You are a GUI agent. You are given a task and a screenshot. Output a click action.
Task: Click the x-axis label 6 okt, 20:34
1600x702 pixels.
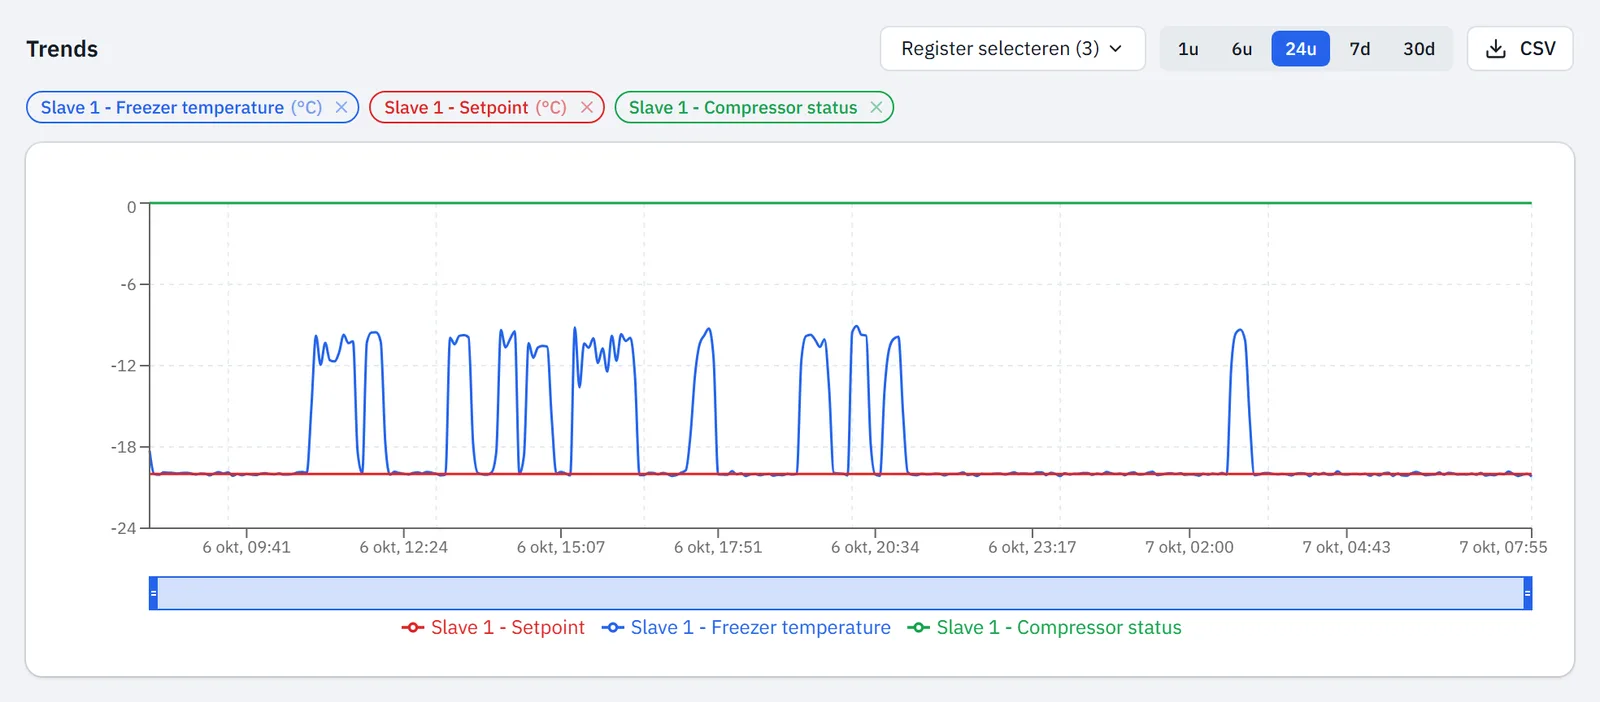click(875, 547)
